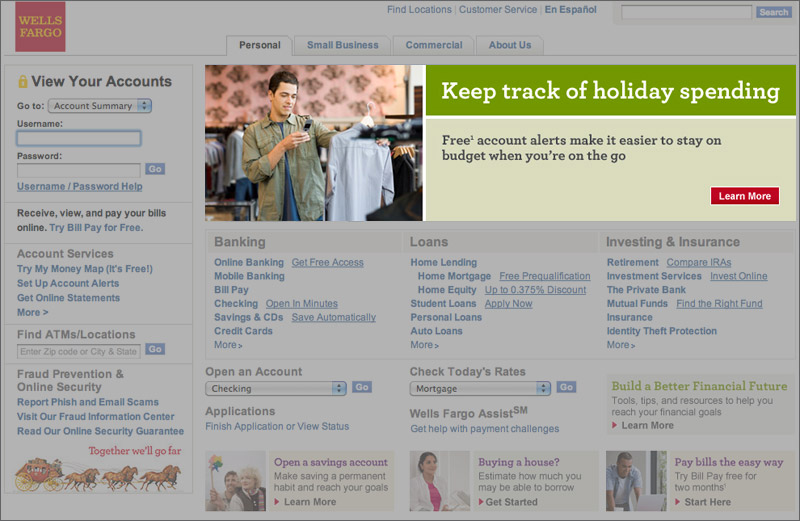Click Get help with payment challenges
The height and width of the screenshot is (521, 800).
pyautogui.click(x=485, y=429)
